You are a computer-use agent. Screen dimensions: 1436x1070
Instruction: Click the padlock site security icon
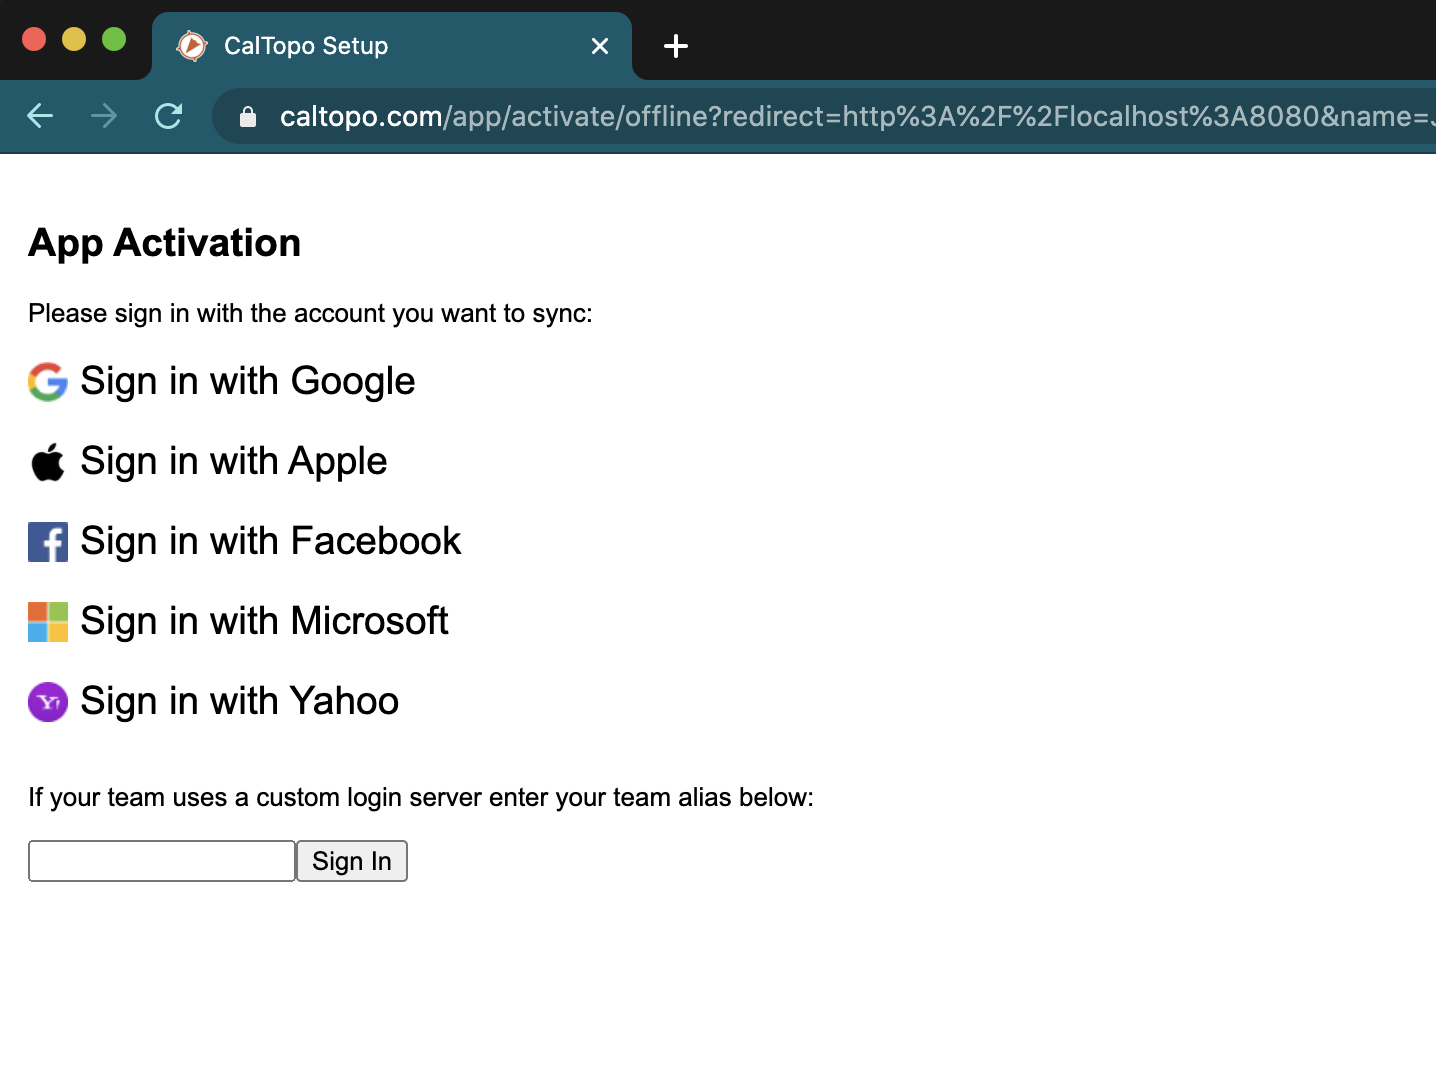pos(248,117)
